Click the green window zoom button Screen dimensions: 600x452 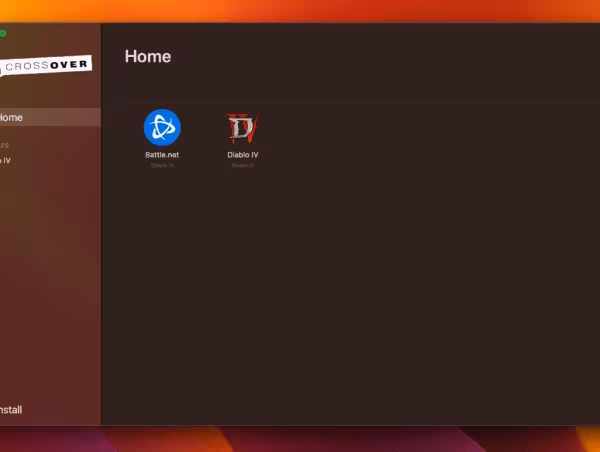pos(3,34)
